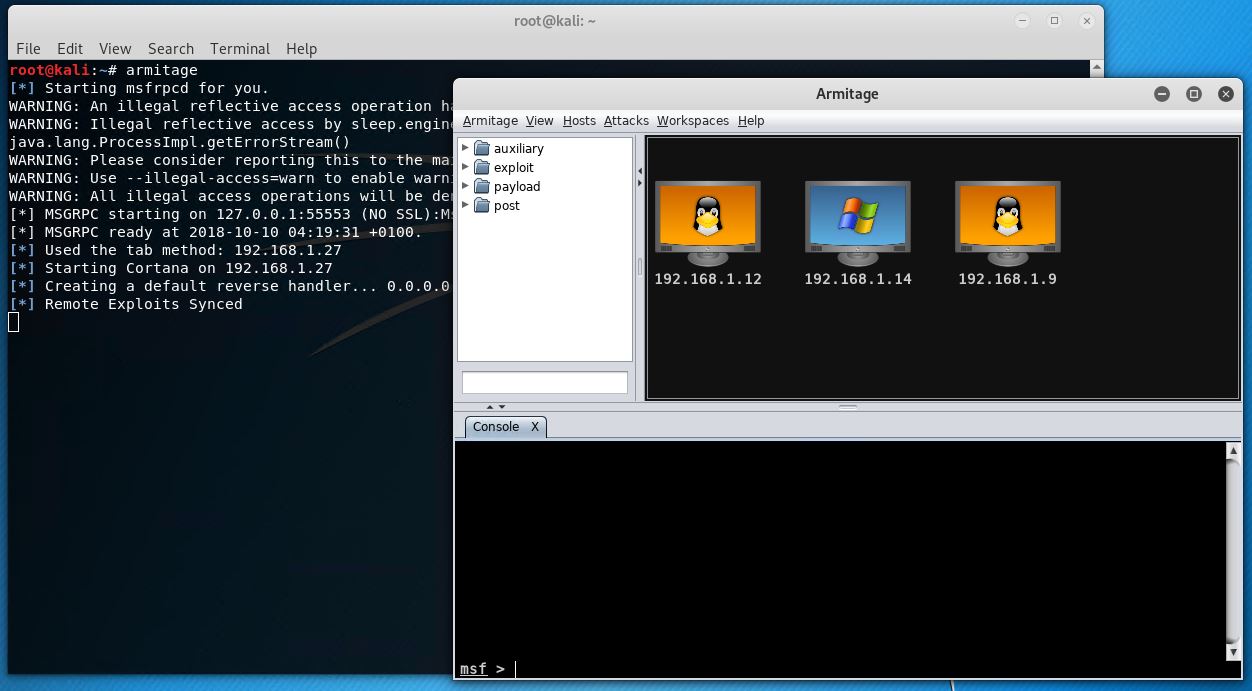The height and width of the screenshot is (691, 1252).
Task: Expand the payload module tree
Action: click(465, 186)
